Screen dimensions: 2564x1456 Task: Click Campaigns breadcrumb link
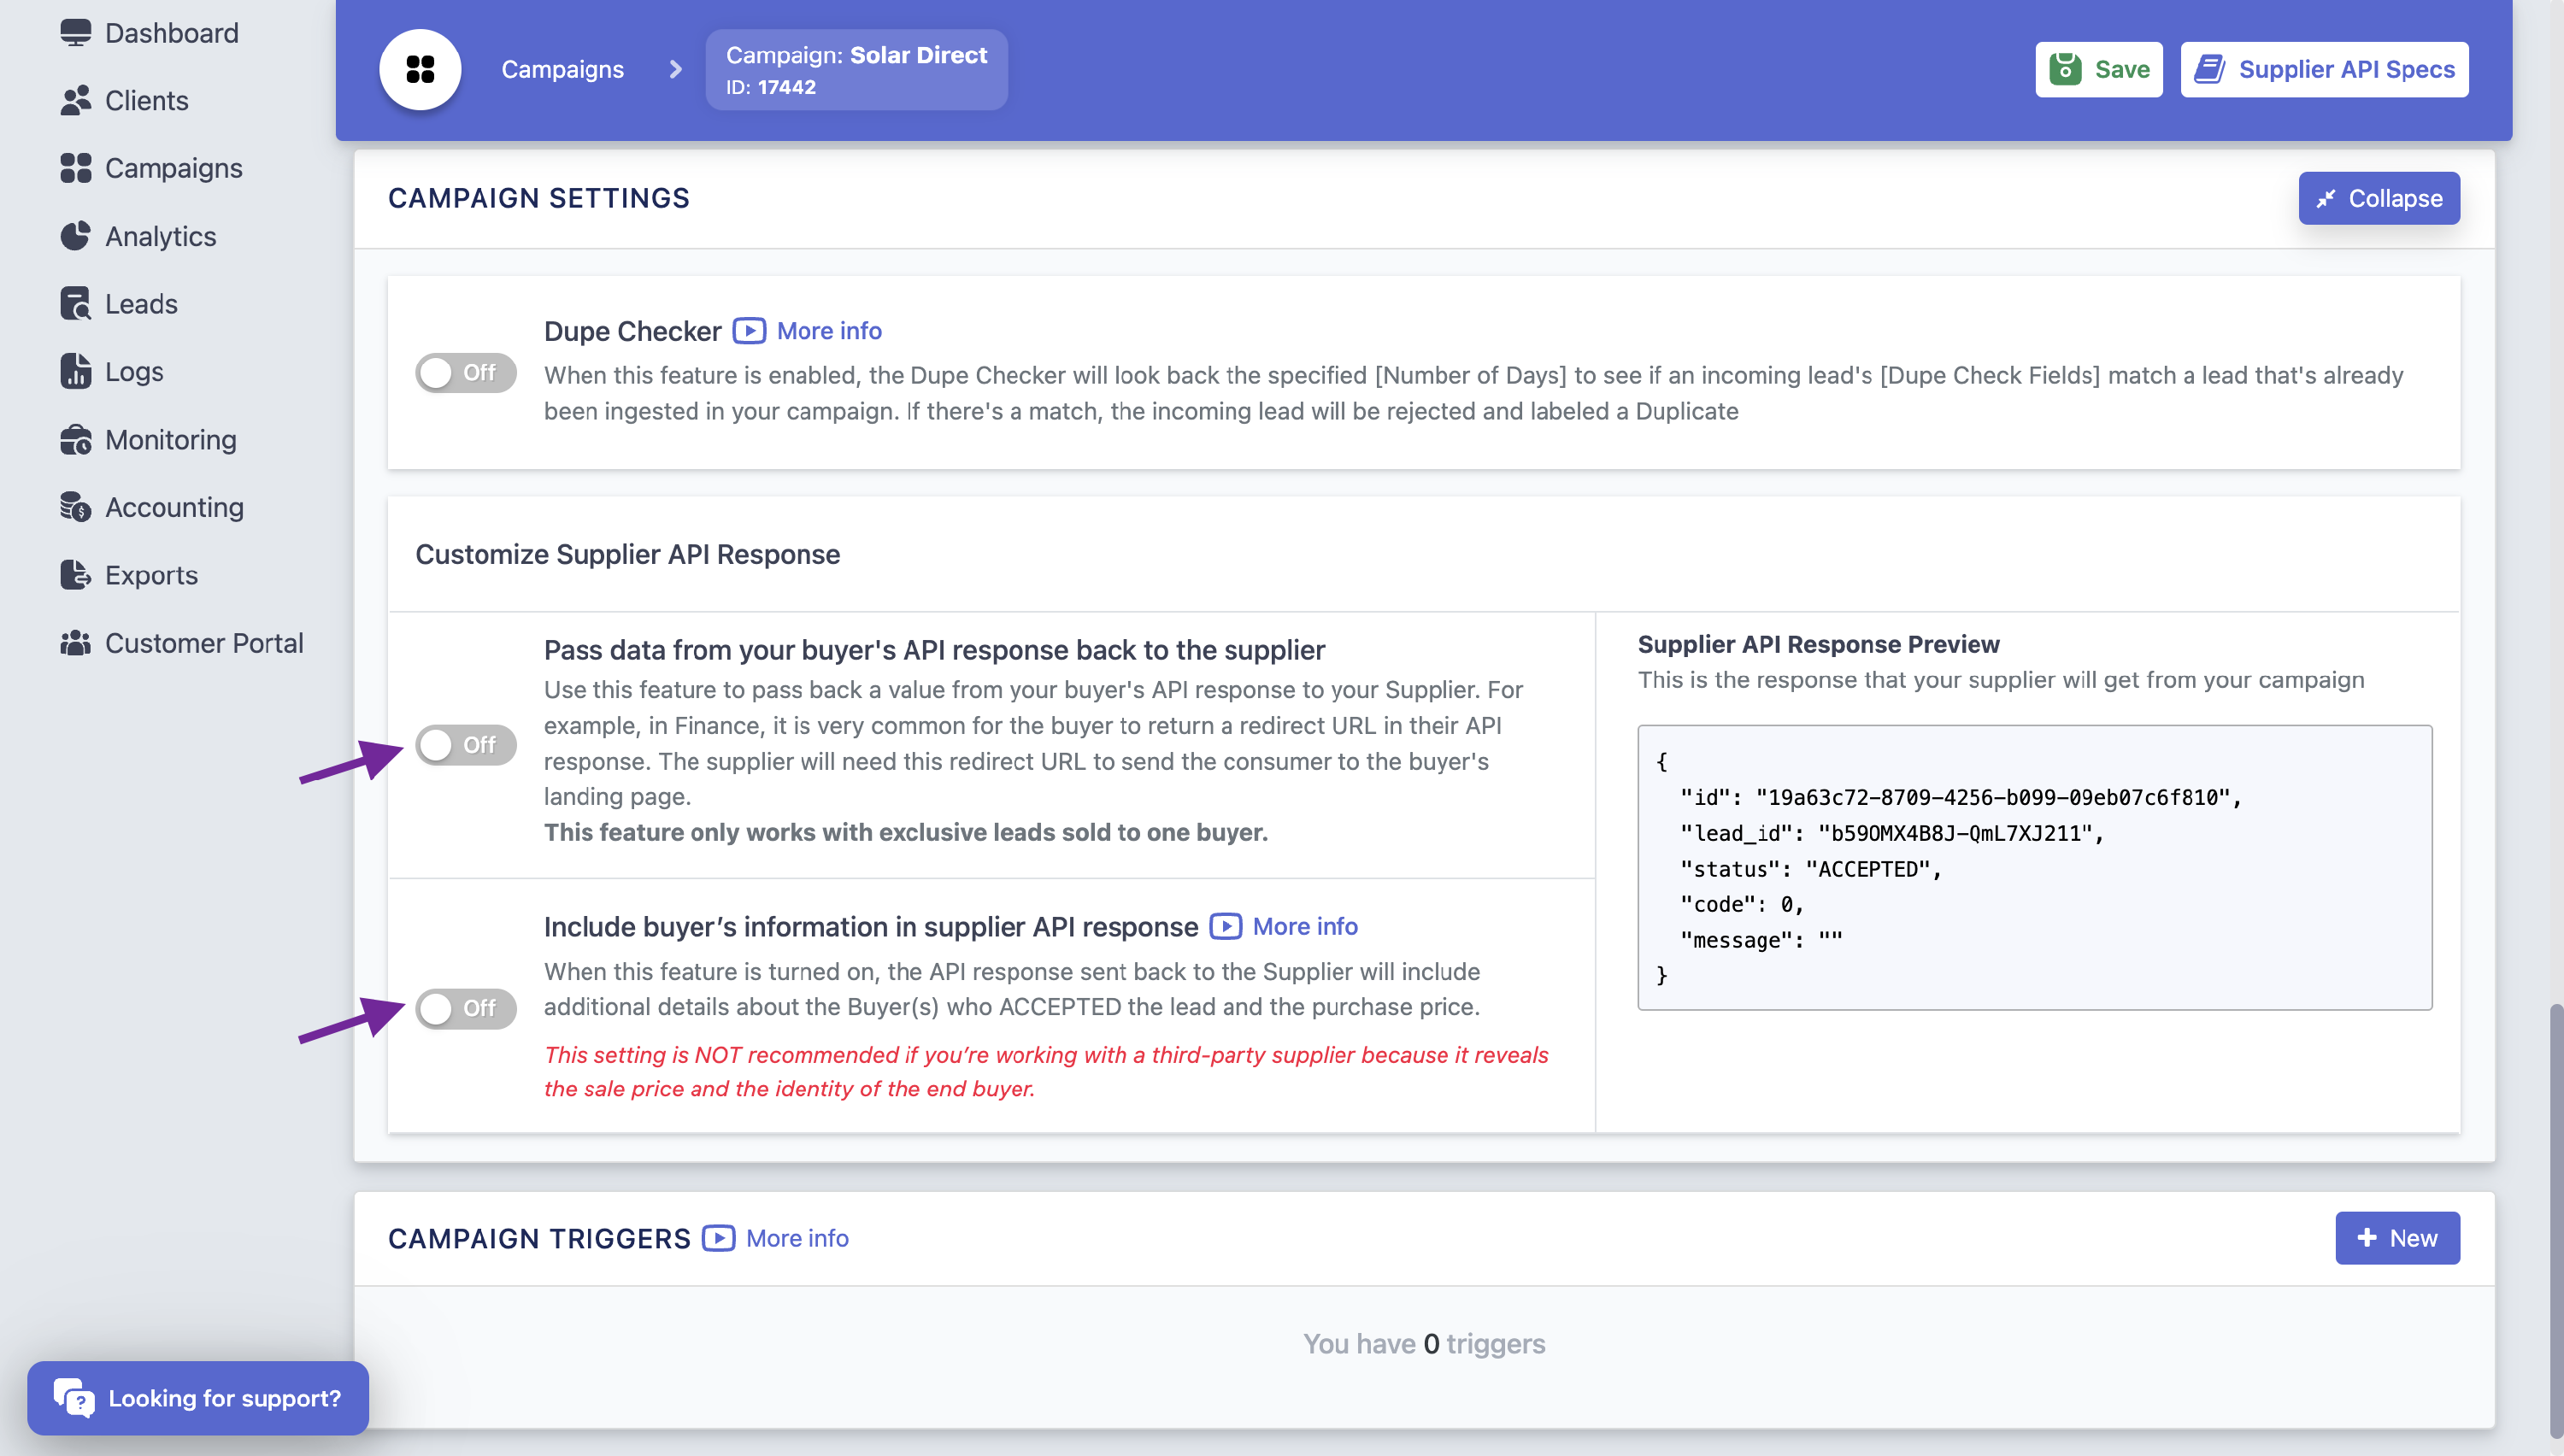point(562,69)
